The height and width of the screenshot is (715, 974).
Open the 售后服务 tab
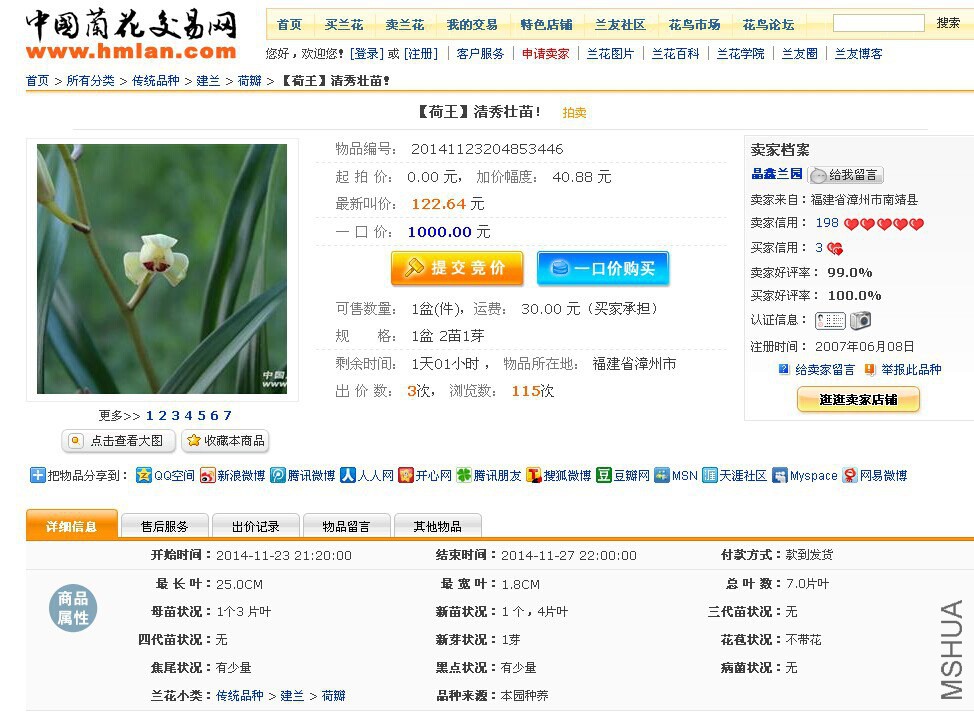point(164,526)
